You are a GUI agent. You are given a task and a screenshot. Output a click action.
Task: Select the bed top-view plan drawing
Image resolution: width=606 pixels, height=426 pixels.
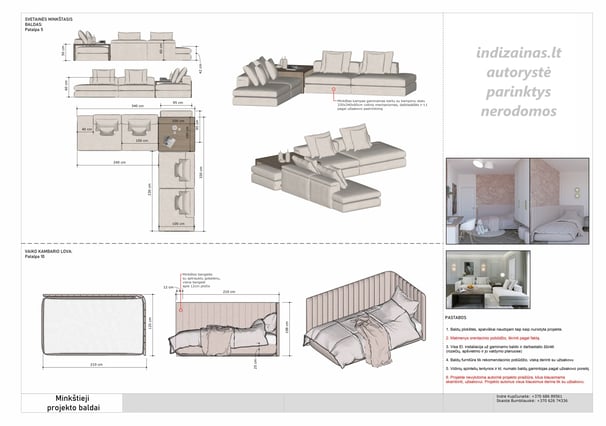tap(94, 324)
